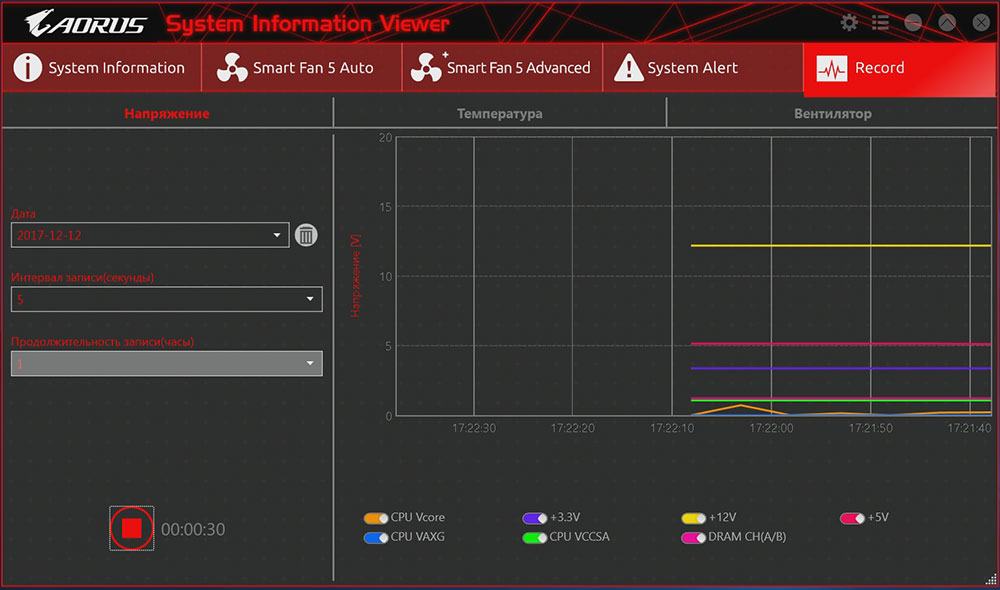Delete the selected record with trash icon

click(306, 235)
